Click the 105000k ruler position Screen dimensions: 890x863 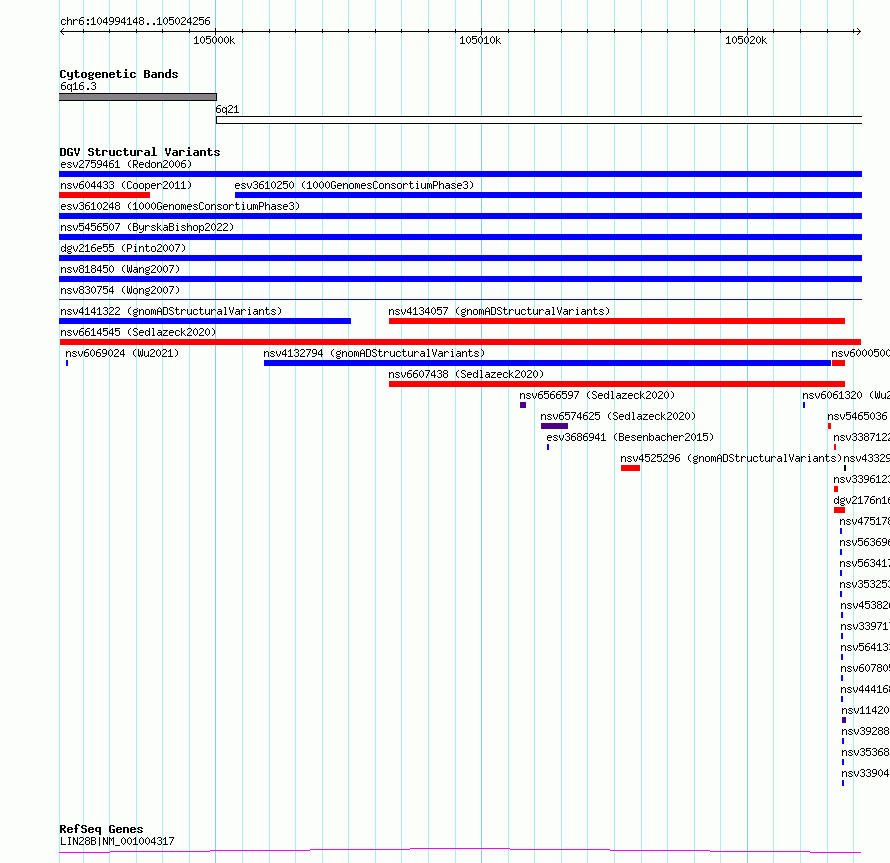[214, 40]
